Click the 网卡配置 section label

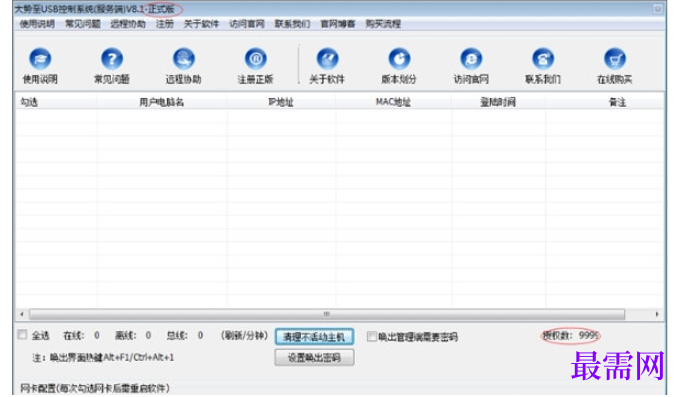coord(95,388)
